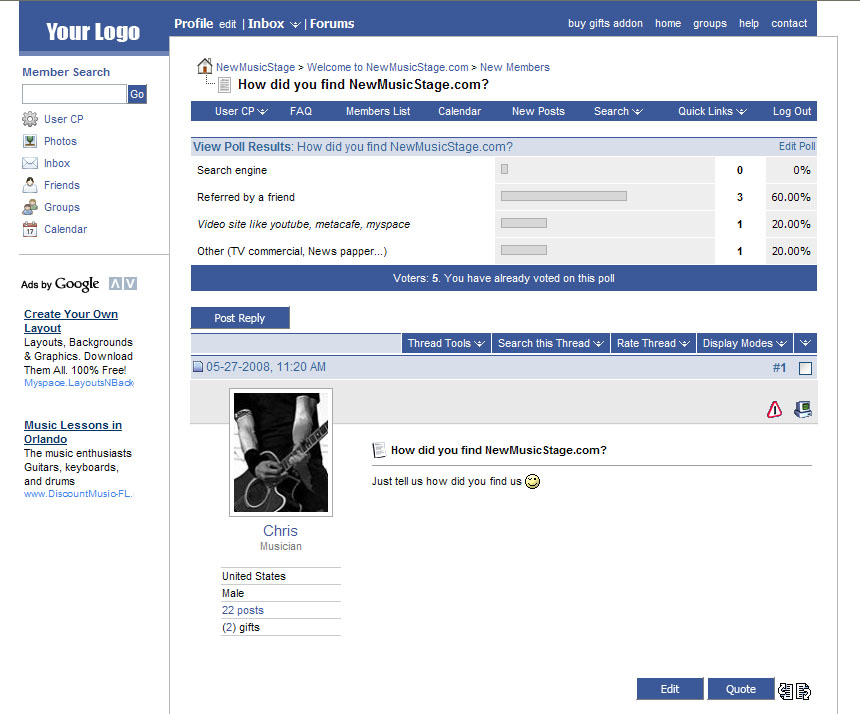Open the Music Lessons in Orlando ad
The image size is (860, 714).
click(73, 432)
